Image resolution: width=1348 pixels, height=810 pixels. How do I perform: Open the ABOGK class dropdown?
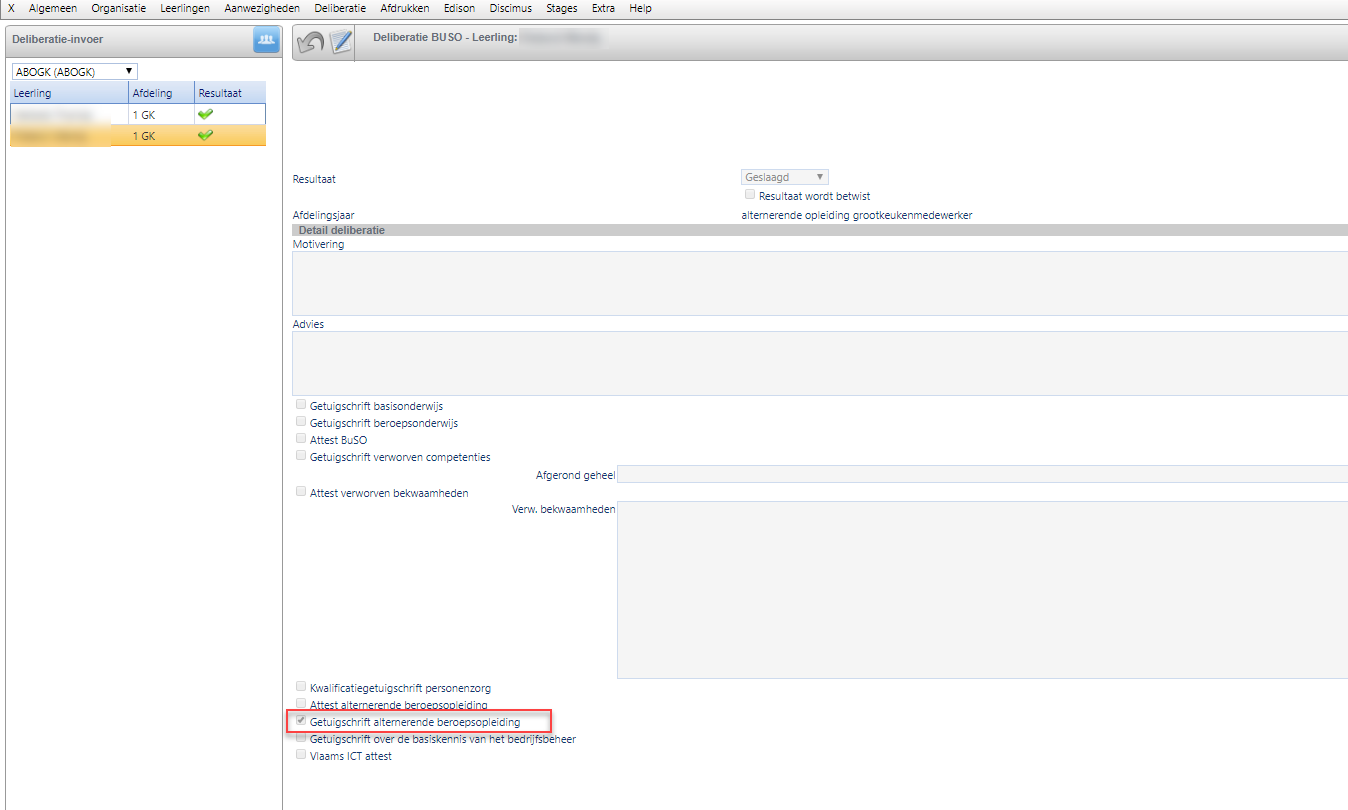coord(74,72)
